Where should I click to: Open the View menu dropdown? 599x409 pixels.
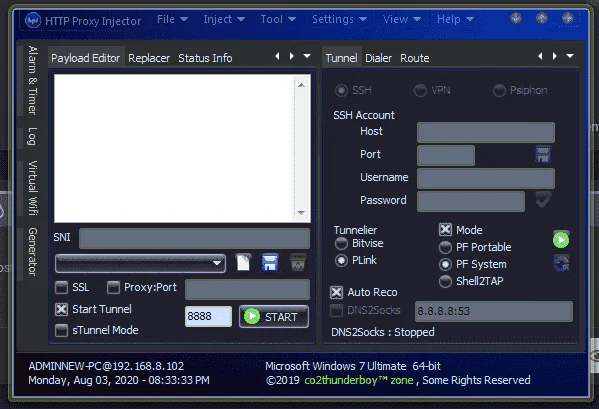pyautogui.click(x=402, y=19)
